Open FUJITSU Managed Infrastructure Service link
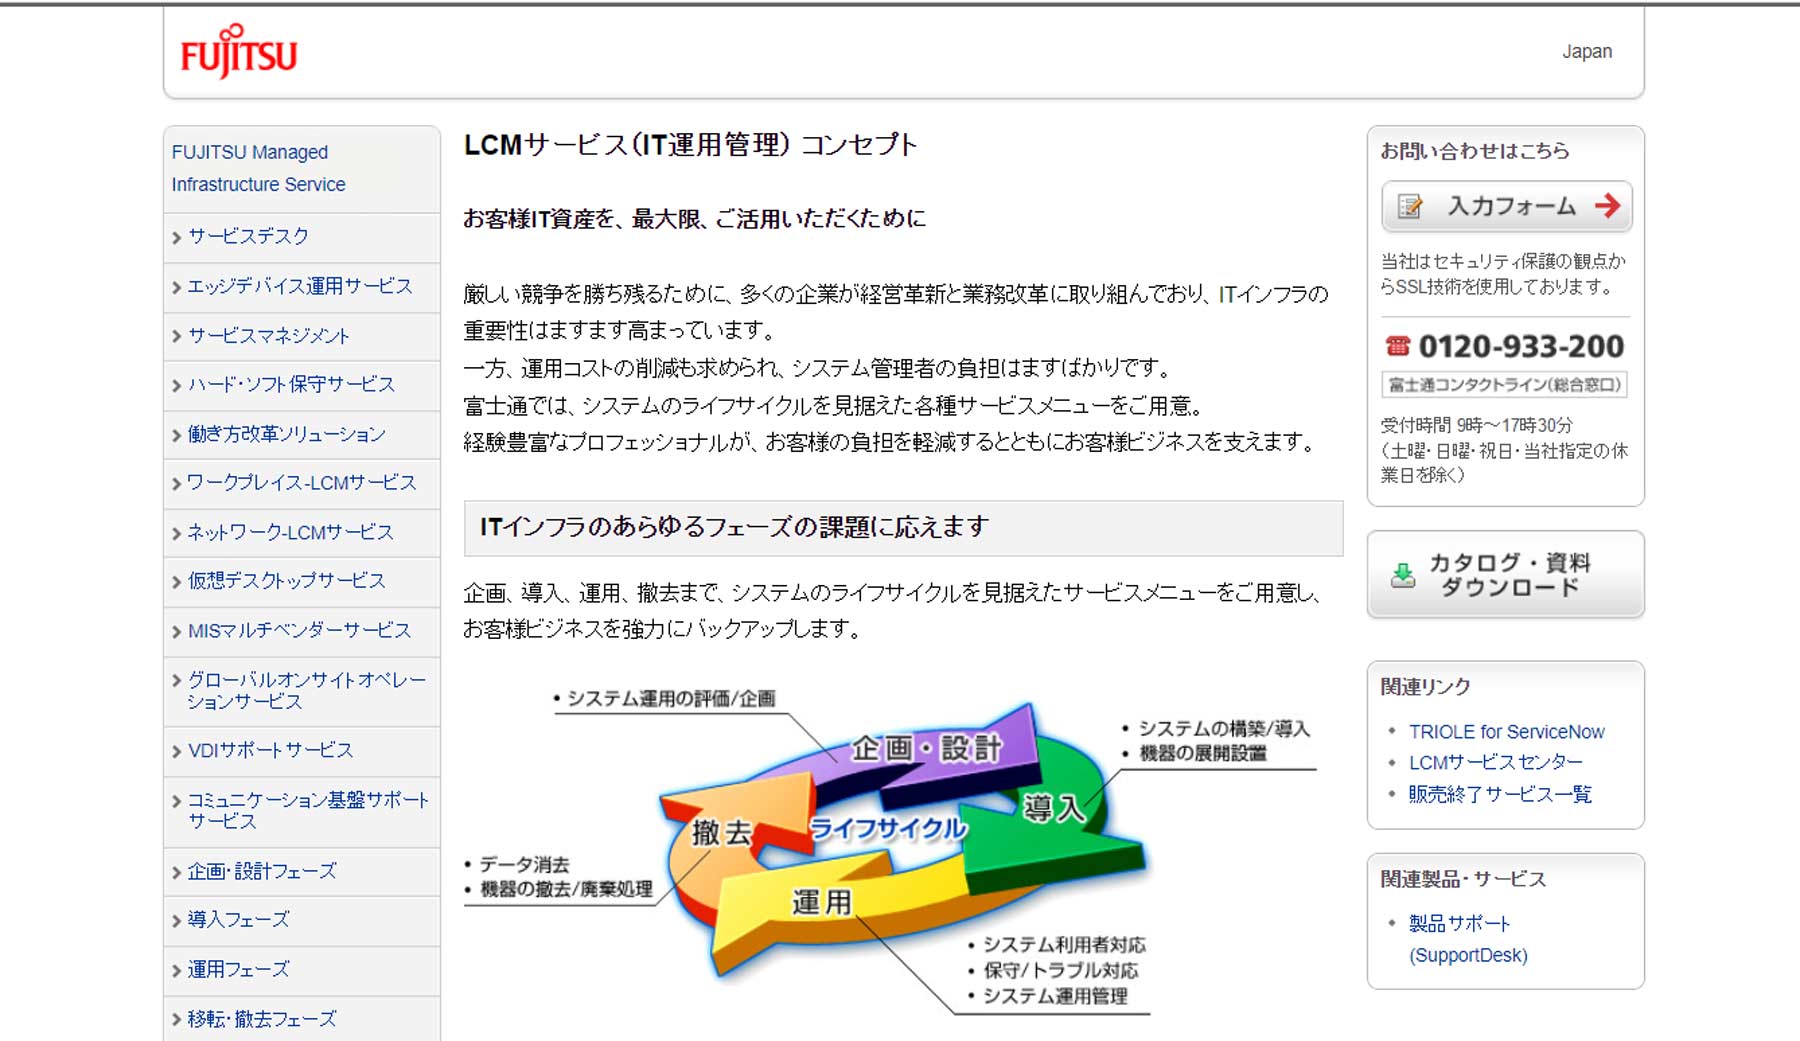1800x1041 pixels. click(258, 168)
